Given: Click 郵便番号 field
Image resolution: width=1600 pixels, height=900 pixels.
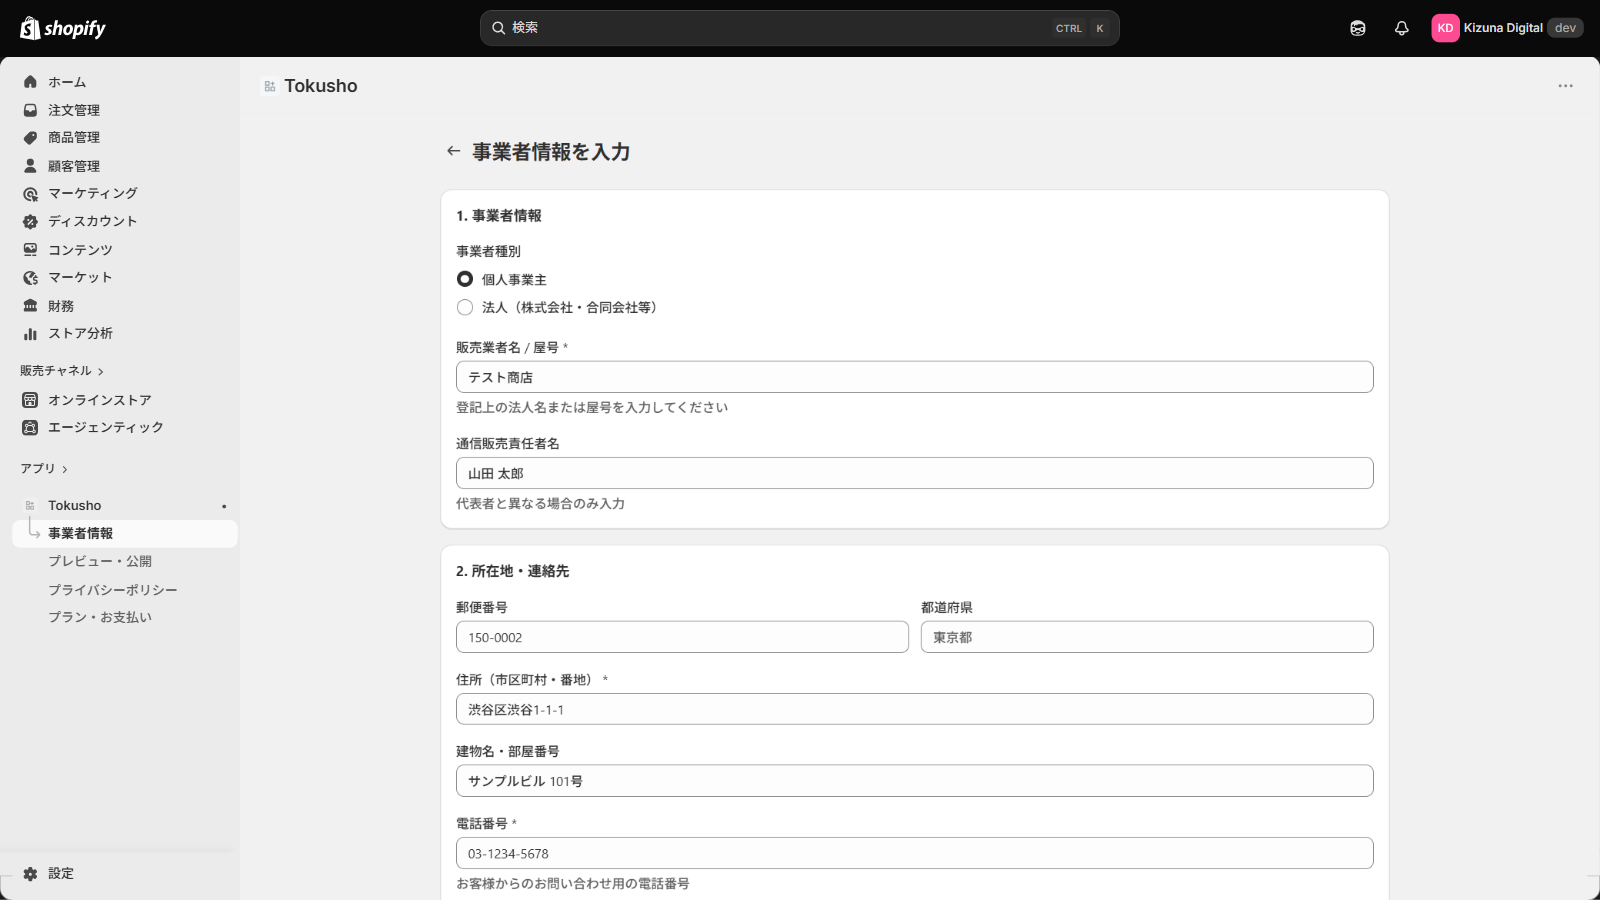Looking at the screenshot, I should pyautogui.click(x=682, y=637).
